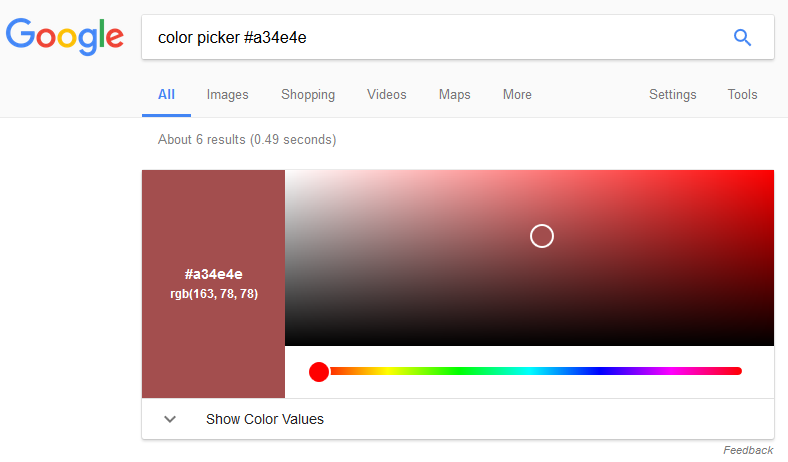Switch to the Shopping tab
This screenshot has height=462, width=788.
tap(308, 95)
